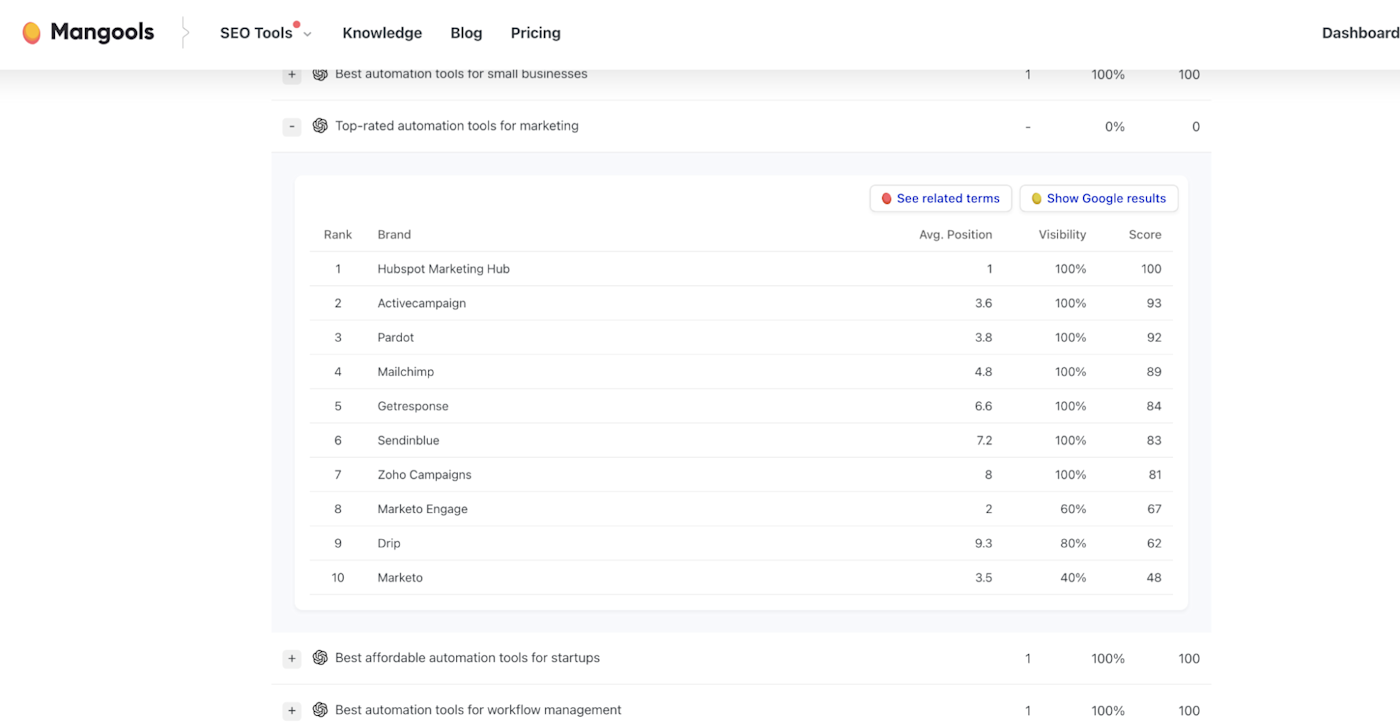Viewport: 1400px width, 726px height.
Task: Click the red icon on See related terms
Action: (886, 199)
